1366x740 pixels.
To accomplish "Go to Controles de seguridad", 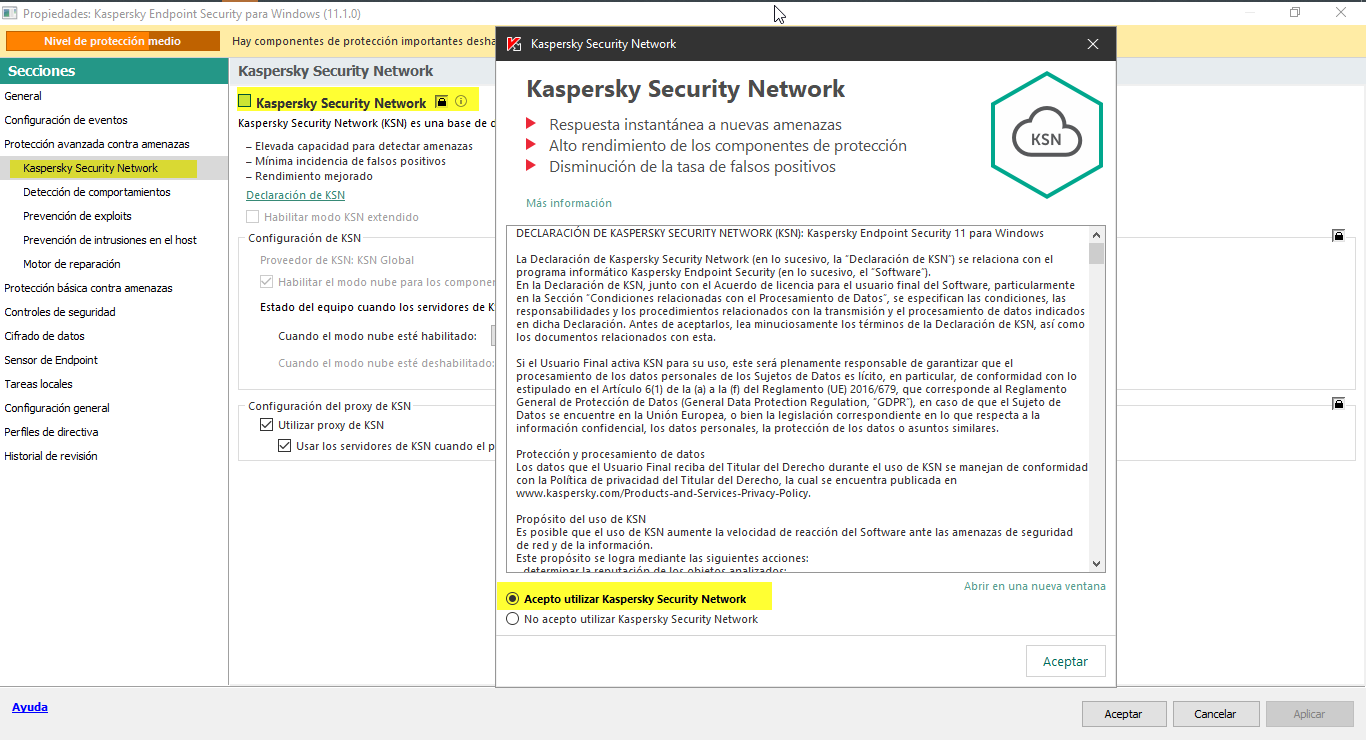I will coord(60,312).
